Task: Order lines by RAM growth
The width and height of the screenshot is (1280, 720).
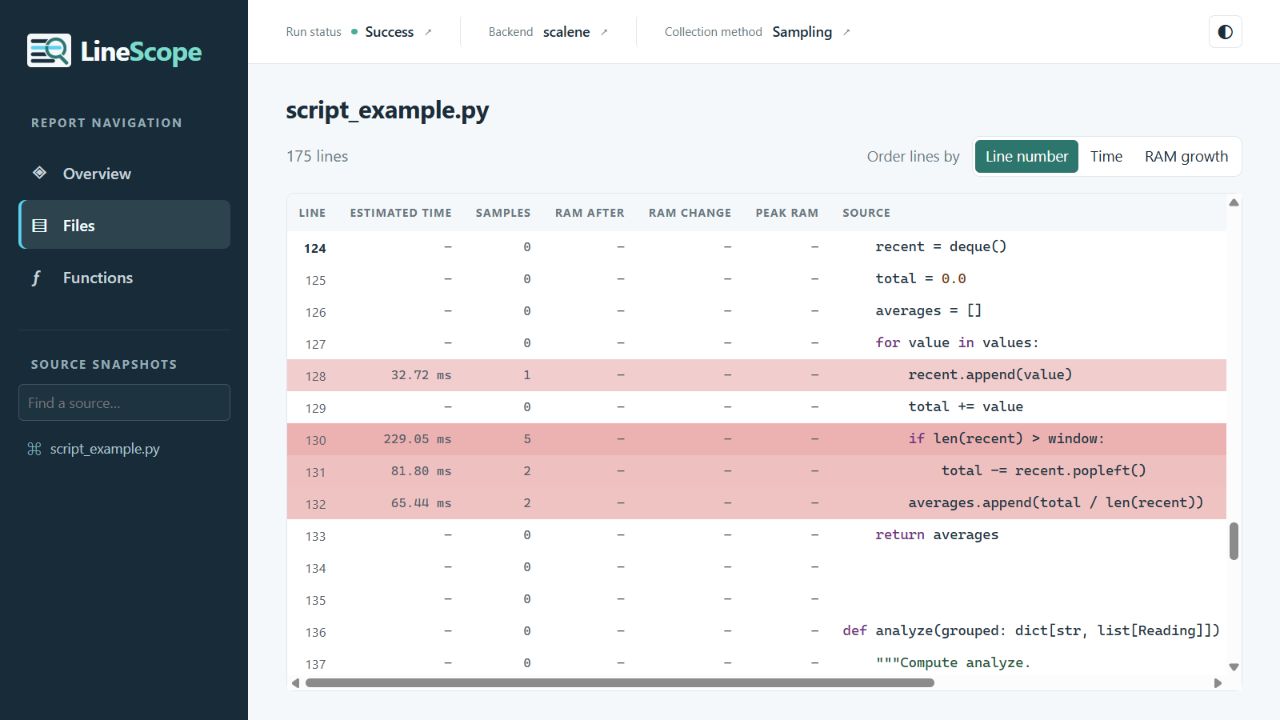Action: 1186,156
